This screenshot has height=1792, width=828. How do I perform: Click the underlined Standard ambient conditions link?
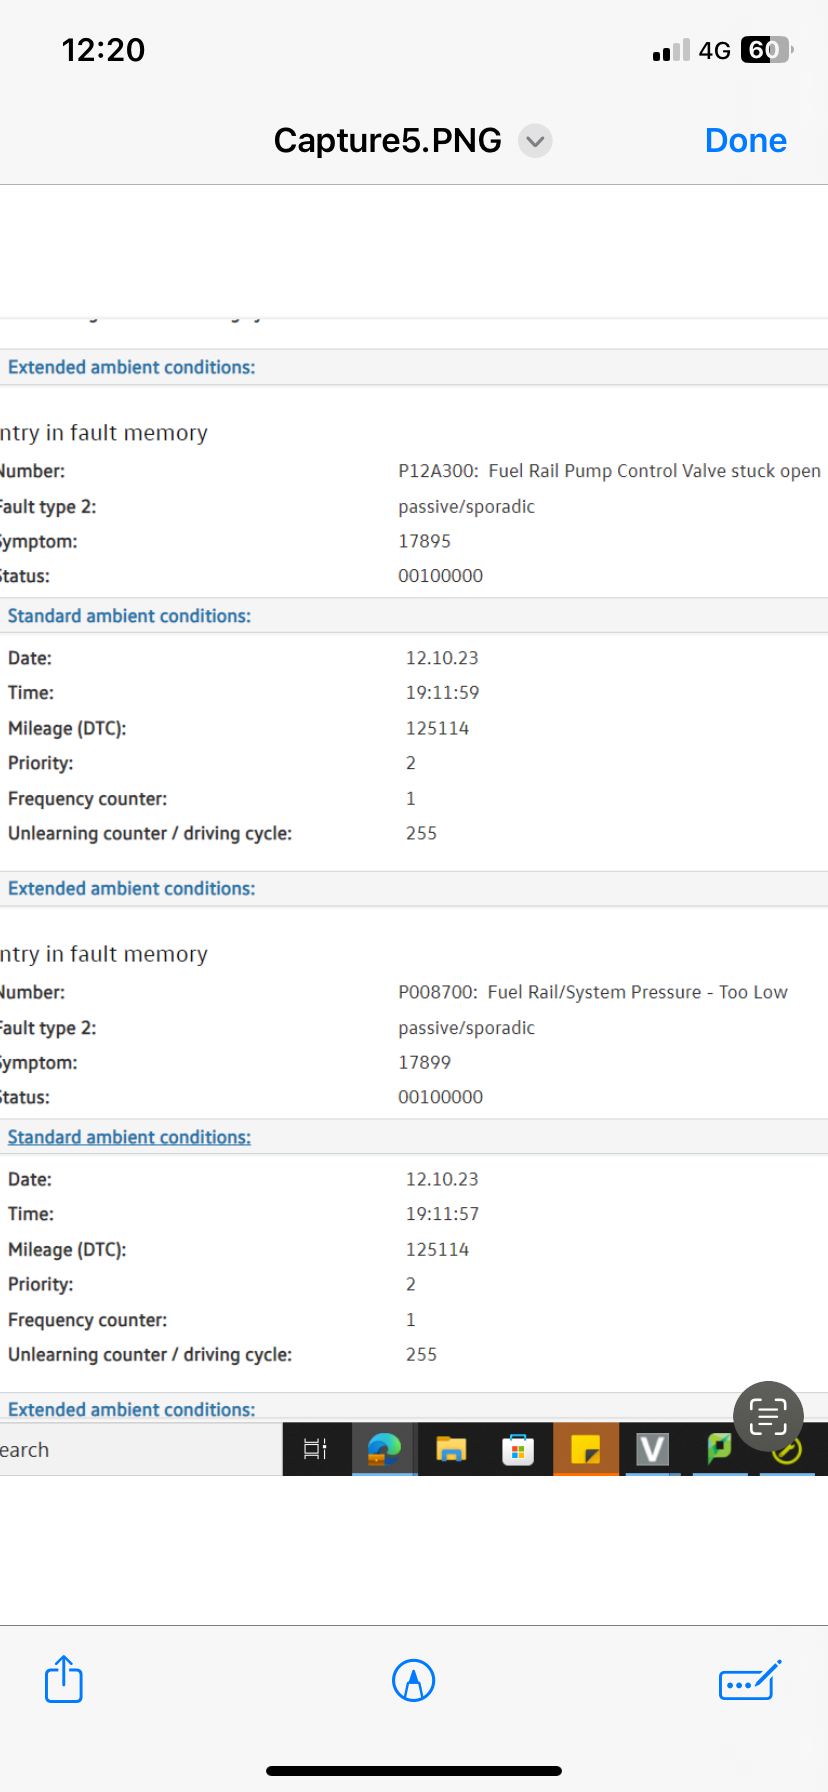coord(129,1137)
